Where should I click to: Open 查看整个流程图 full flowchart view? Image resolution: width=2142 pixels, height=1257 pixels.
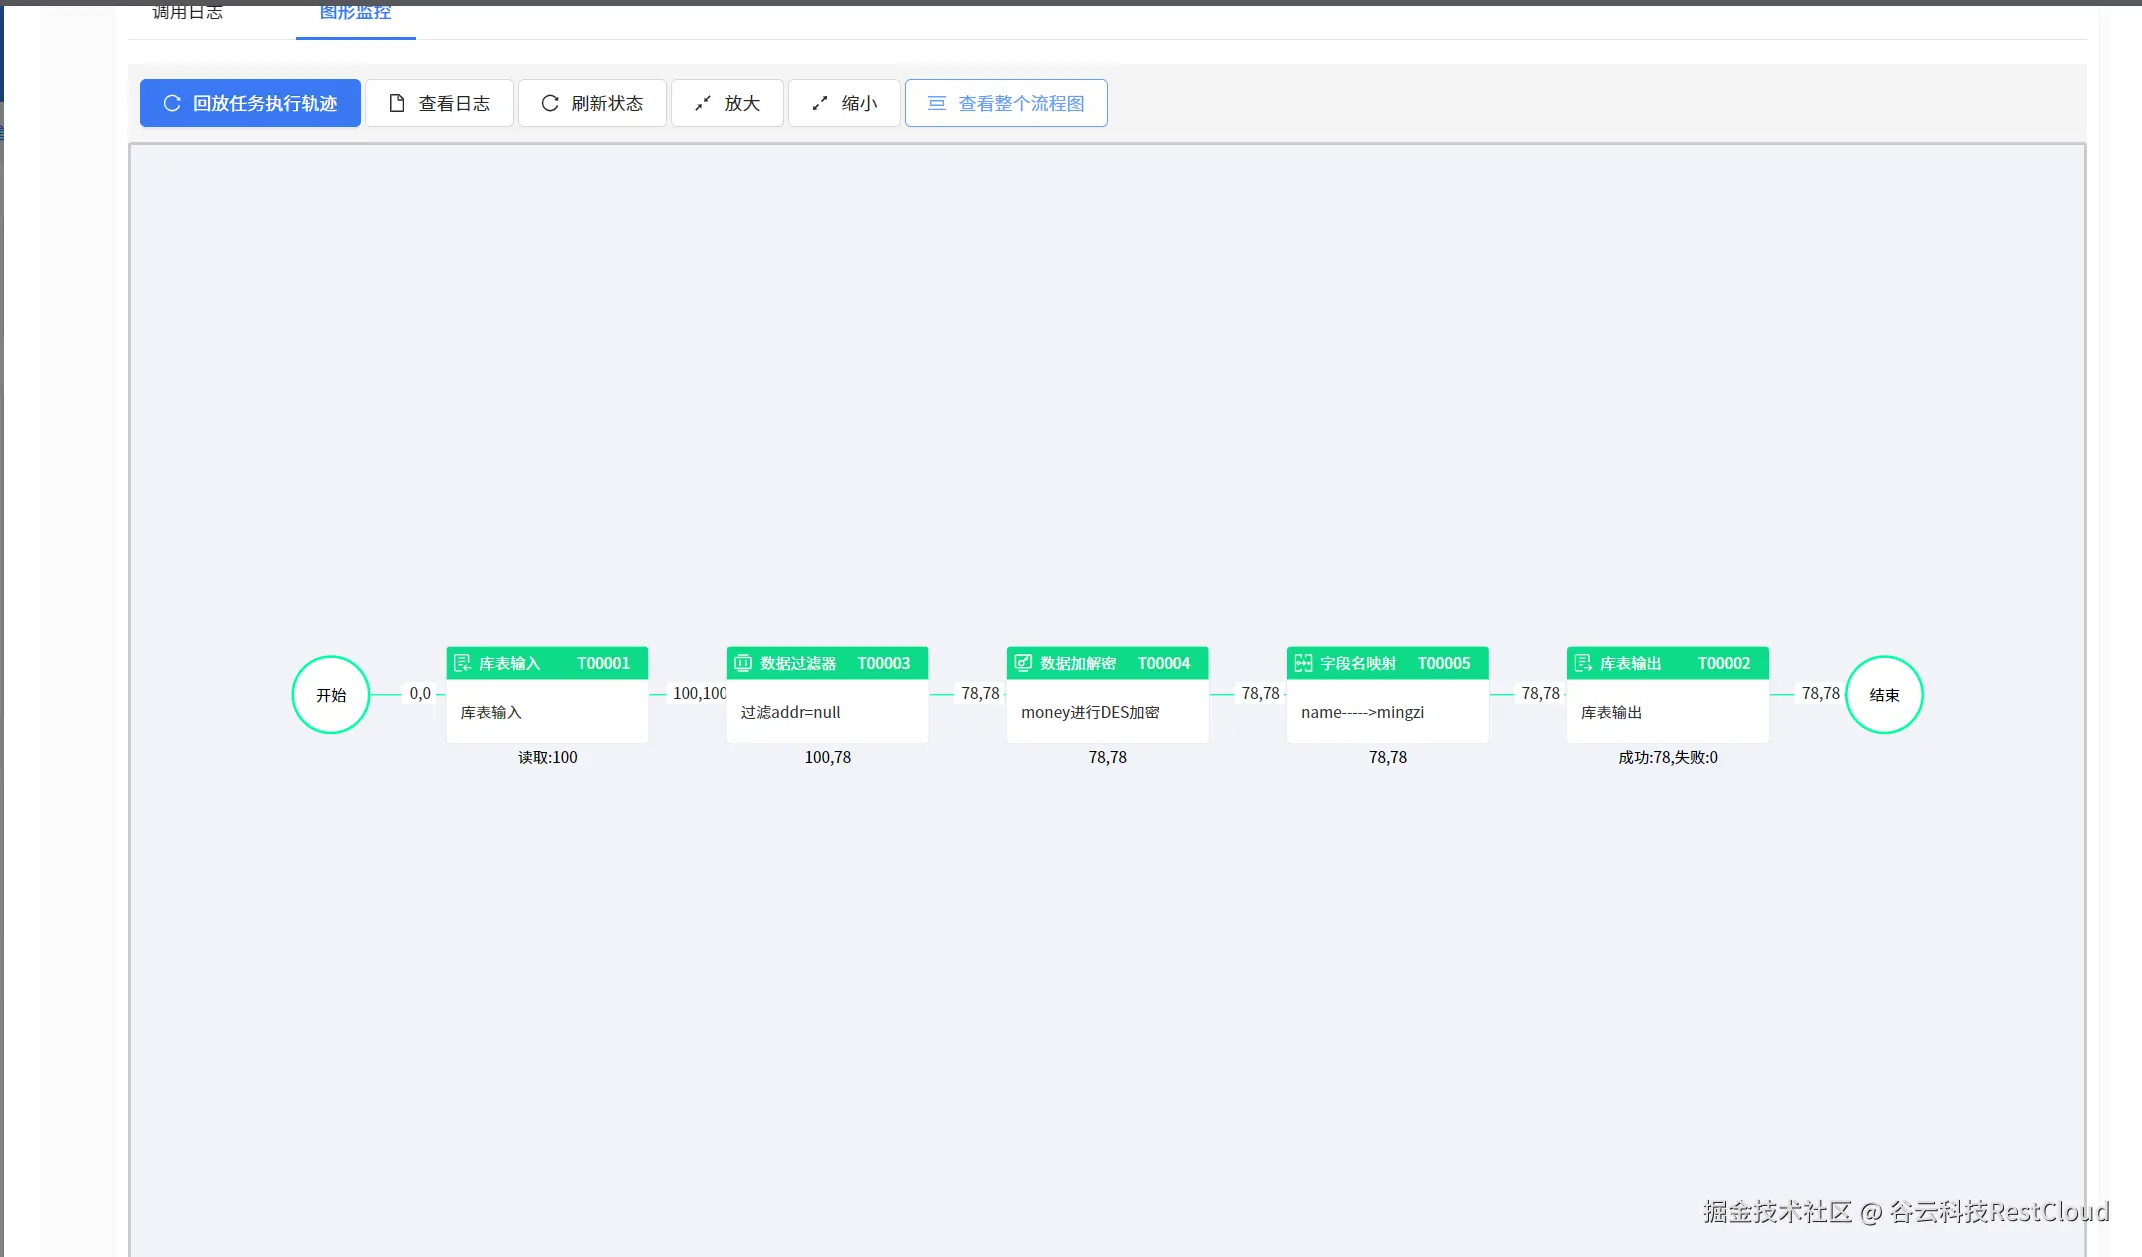(1006, 103)
